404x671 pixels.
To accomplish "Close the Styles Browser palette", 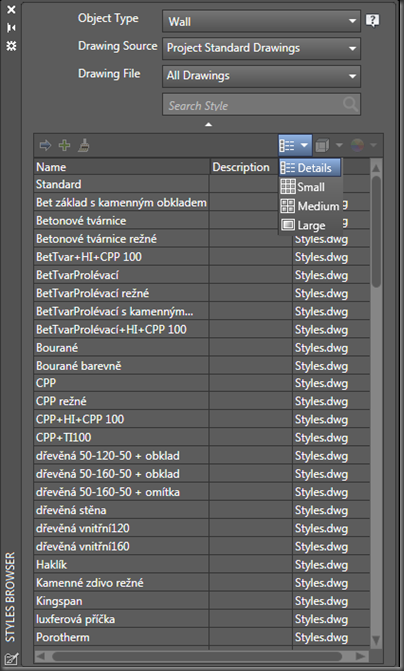I will tap(11, 9).
